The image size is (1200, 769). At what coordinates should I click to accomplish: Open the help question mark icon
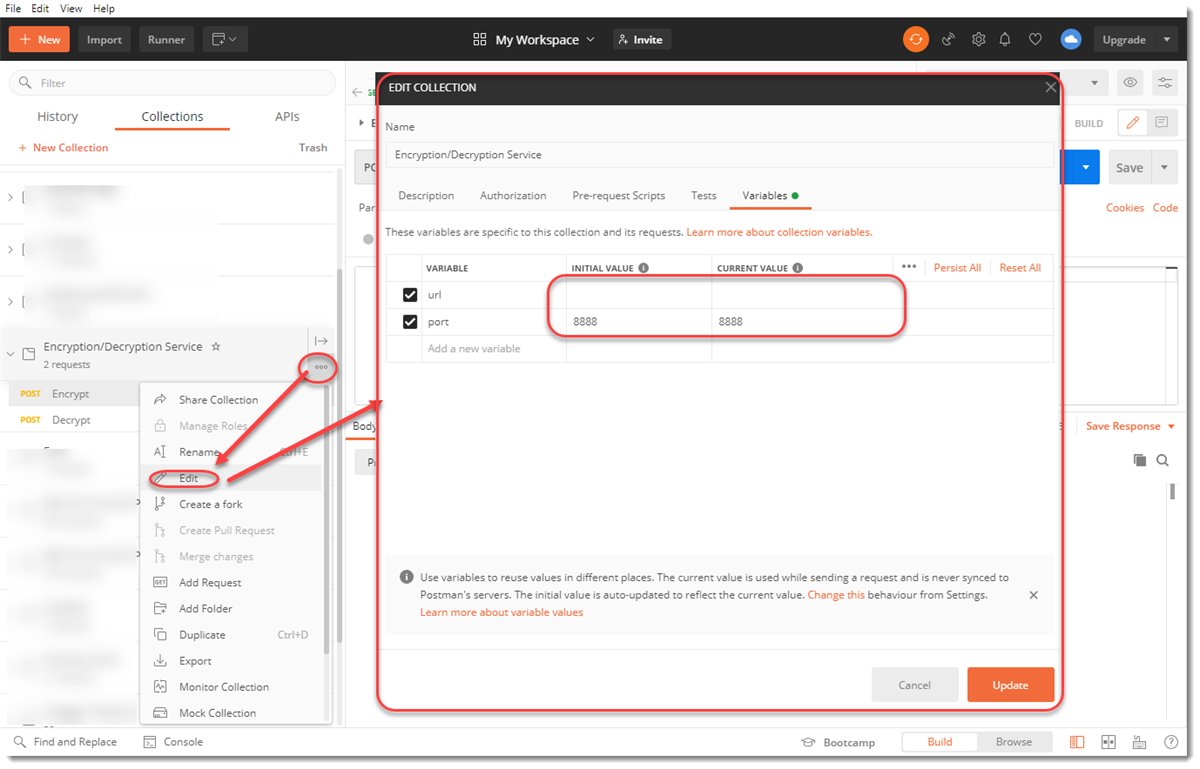1171,742
